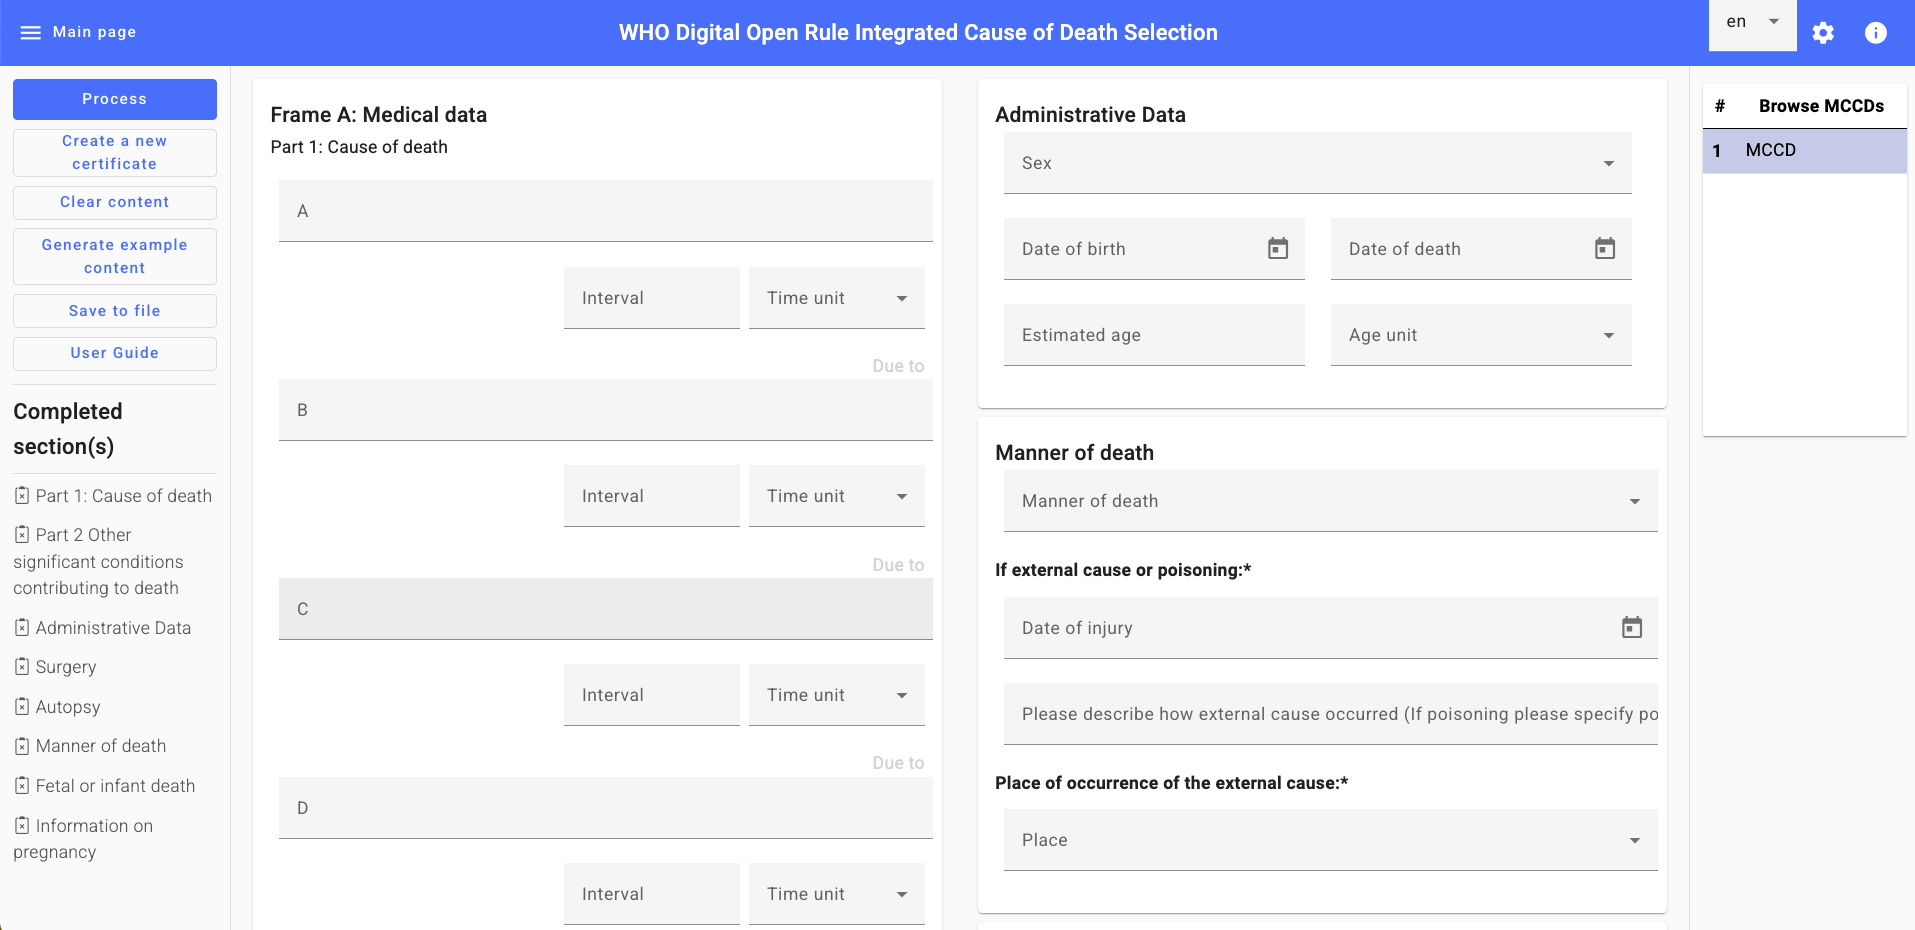Select MCCD row 1 in Browse MCCDs
Screen dimensions: 1915x930
(1804, 150)
